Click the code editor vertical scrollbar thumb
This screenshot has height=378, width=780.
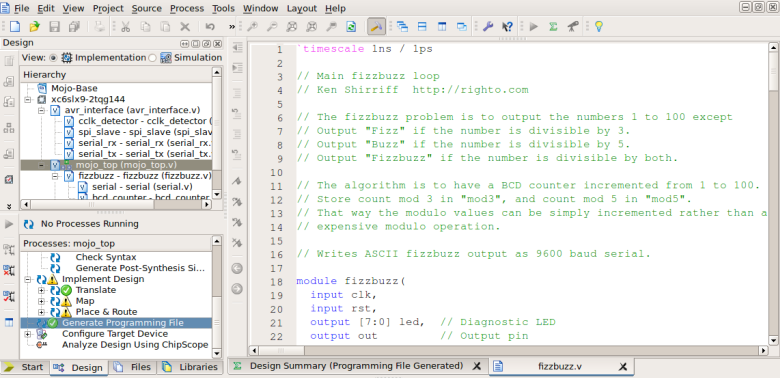[x=773, y=72]
